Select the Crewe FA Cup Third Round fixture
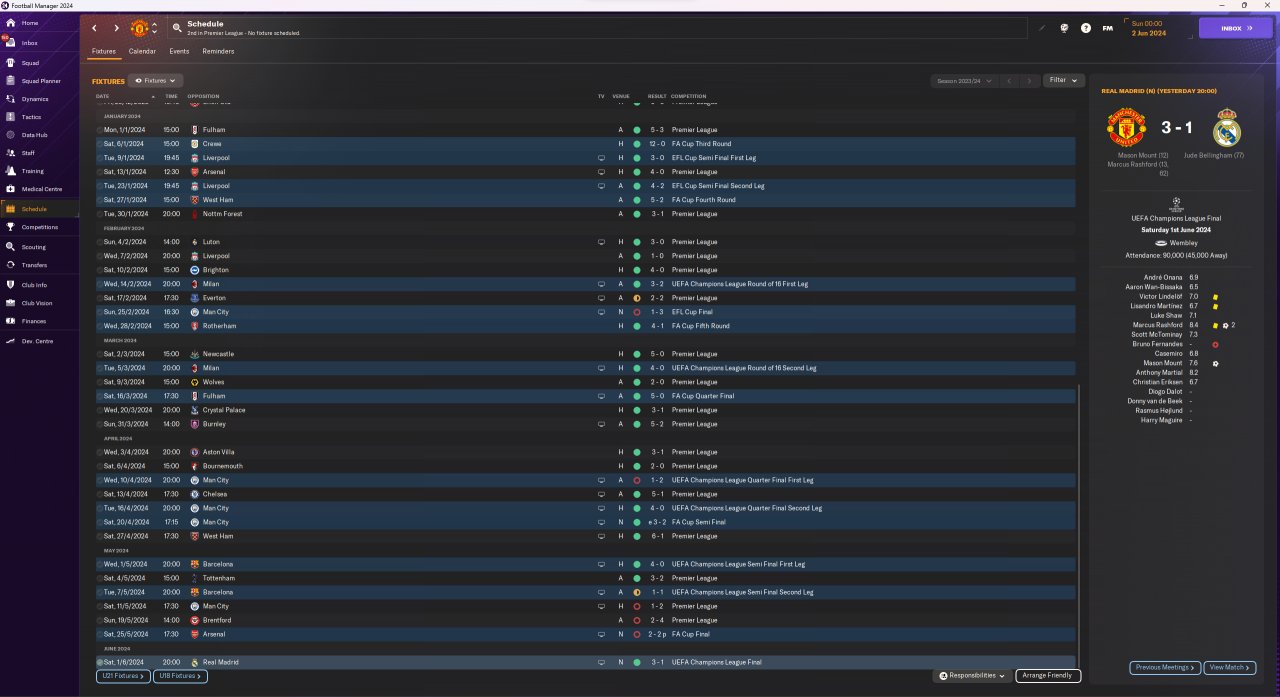The width and height of the screenshot is (1280, 697). [586, 144]
